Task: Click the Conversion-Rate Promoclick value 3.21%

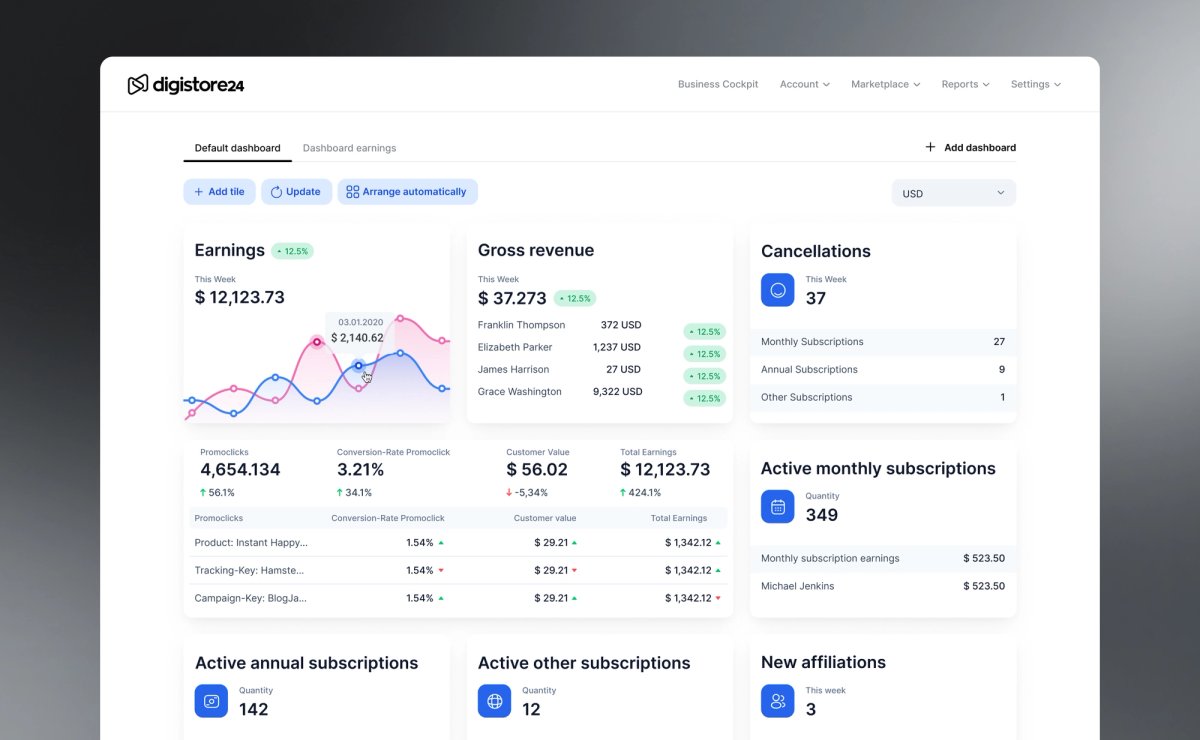Action: tap(360, 470)
